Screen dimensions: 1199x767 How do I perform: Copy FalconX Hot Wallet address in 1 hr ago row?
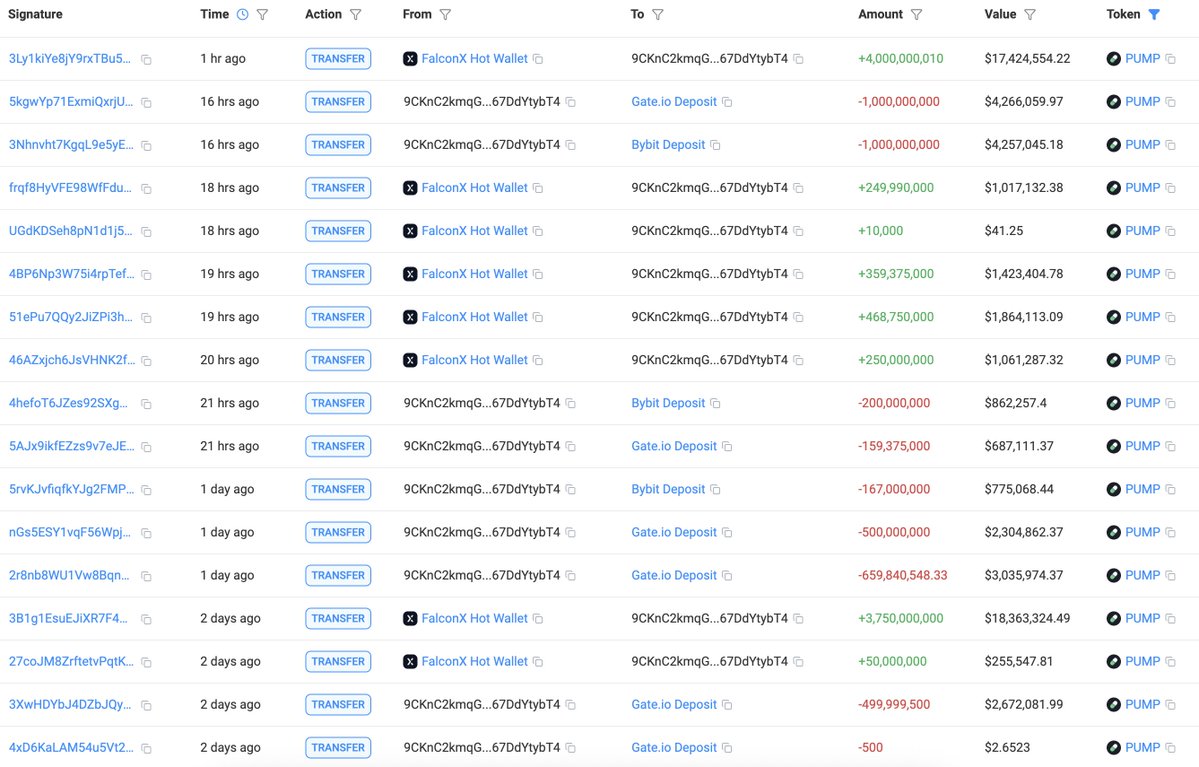(538, 59)
